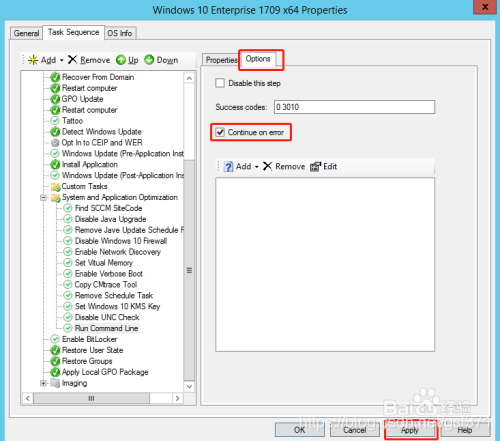Select the Disable UNC Check step
500x441 pixels.
point(107,317)
